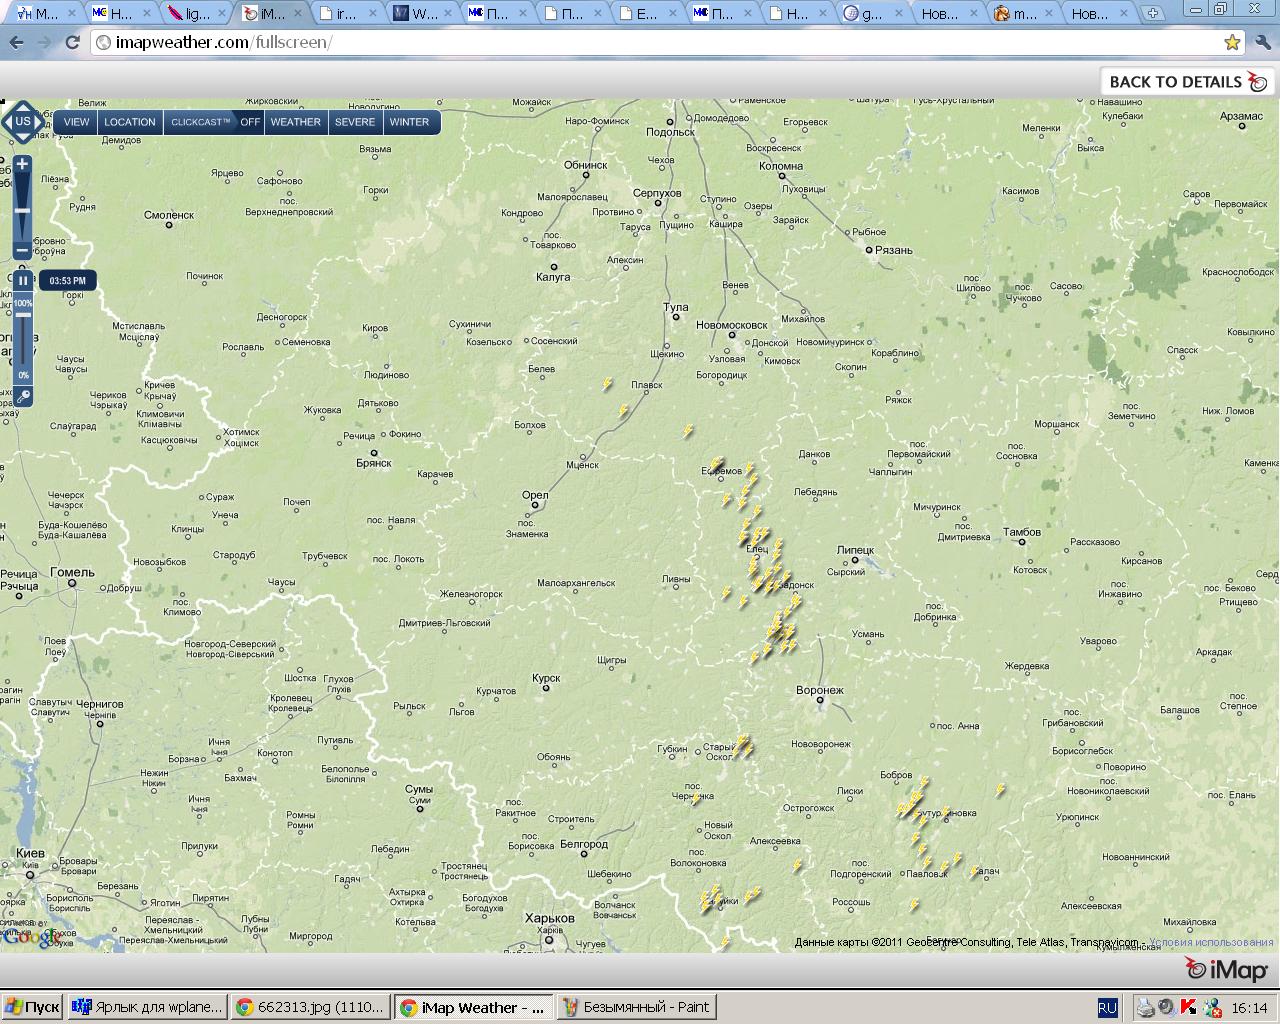Viewport: 1280px width, 1024px height.
Task: Click the browser forward arrow
Action: click(44, 42)
